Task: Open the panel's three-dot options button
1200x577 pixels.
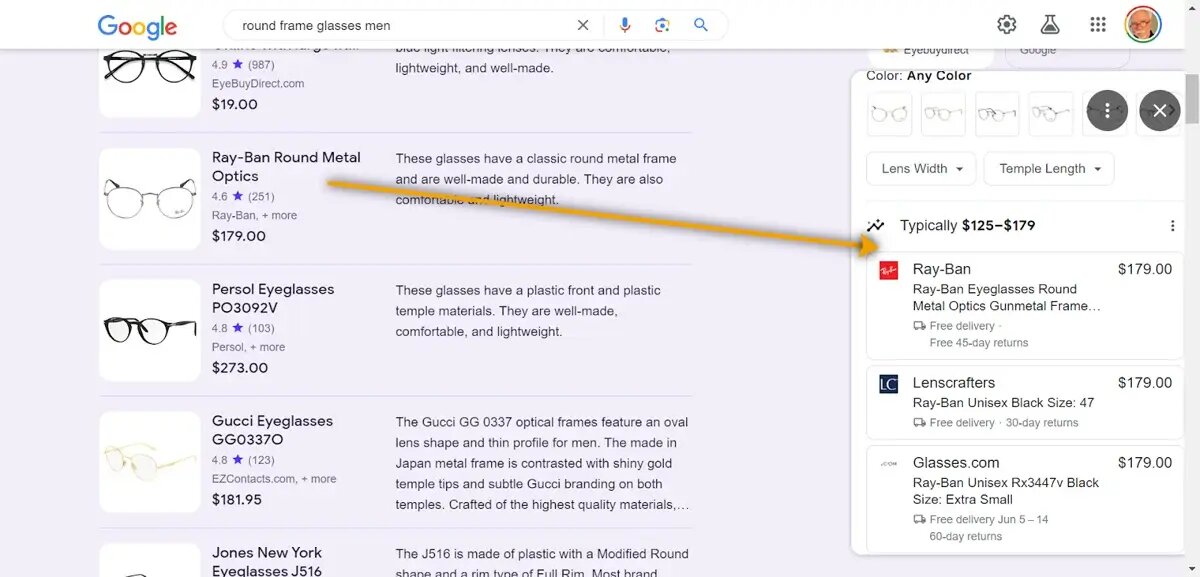Action: pyautogui.click(x=1107, y=111)
